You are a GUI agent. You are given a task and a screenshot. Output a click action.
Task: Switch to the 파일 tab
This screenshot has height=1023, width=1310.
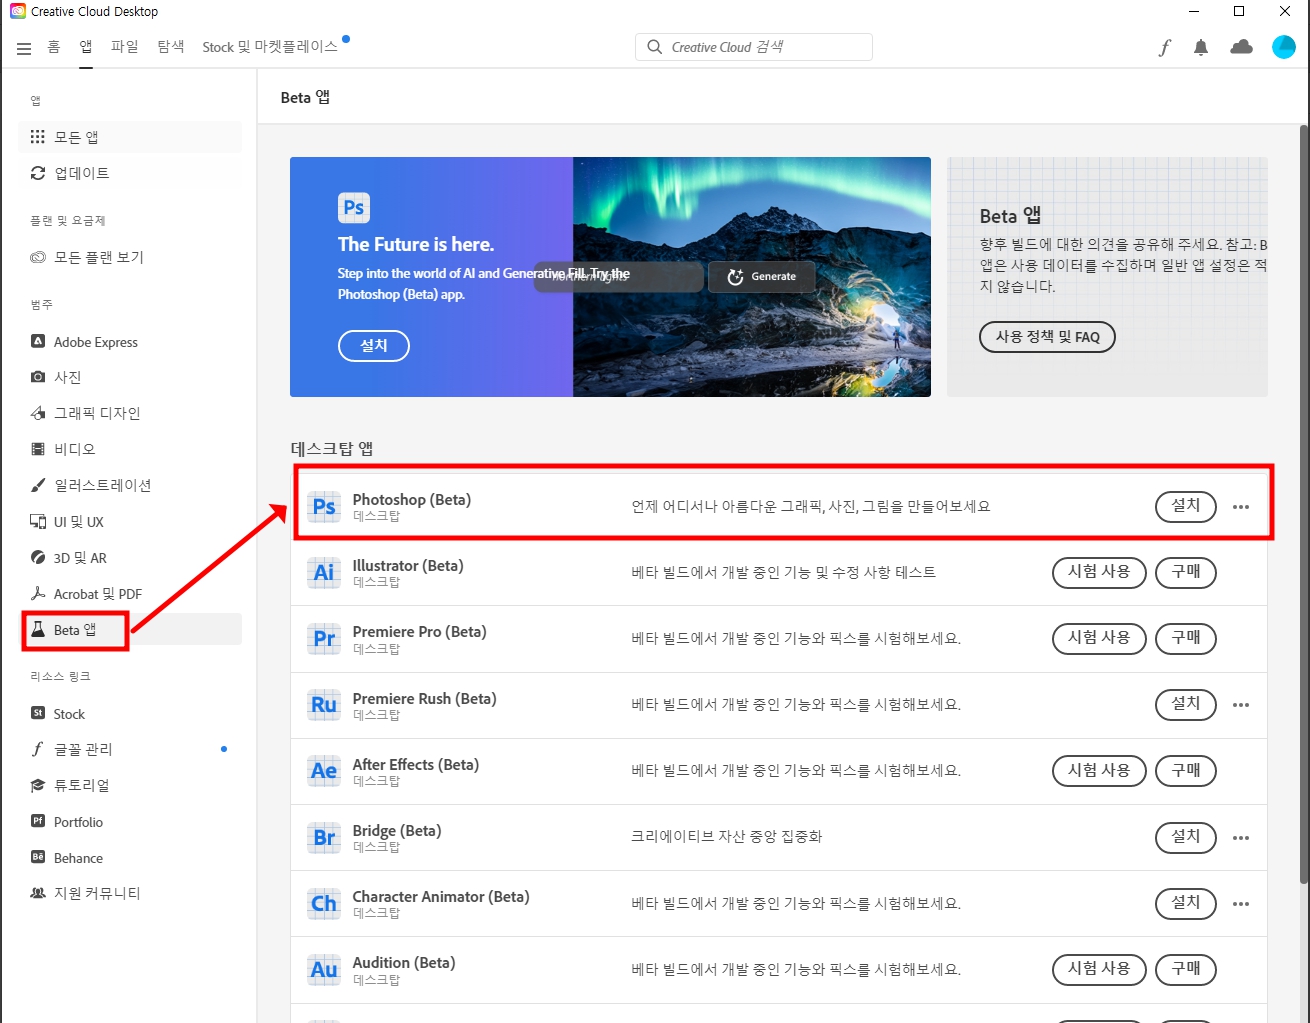(125, 46)
